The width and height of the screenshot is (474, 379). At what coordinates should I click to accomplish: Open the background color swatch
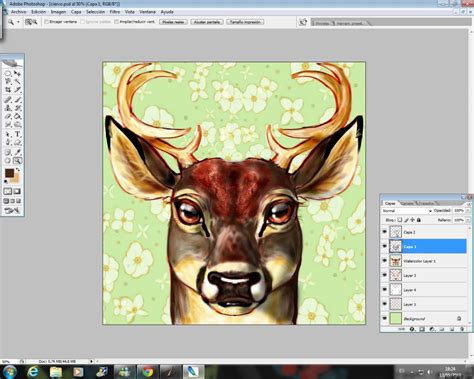[x=16, y=179]
